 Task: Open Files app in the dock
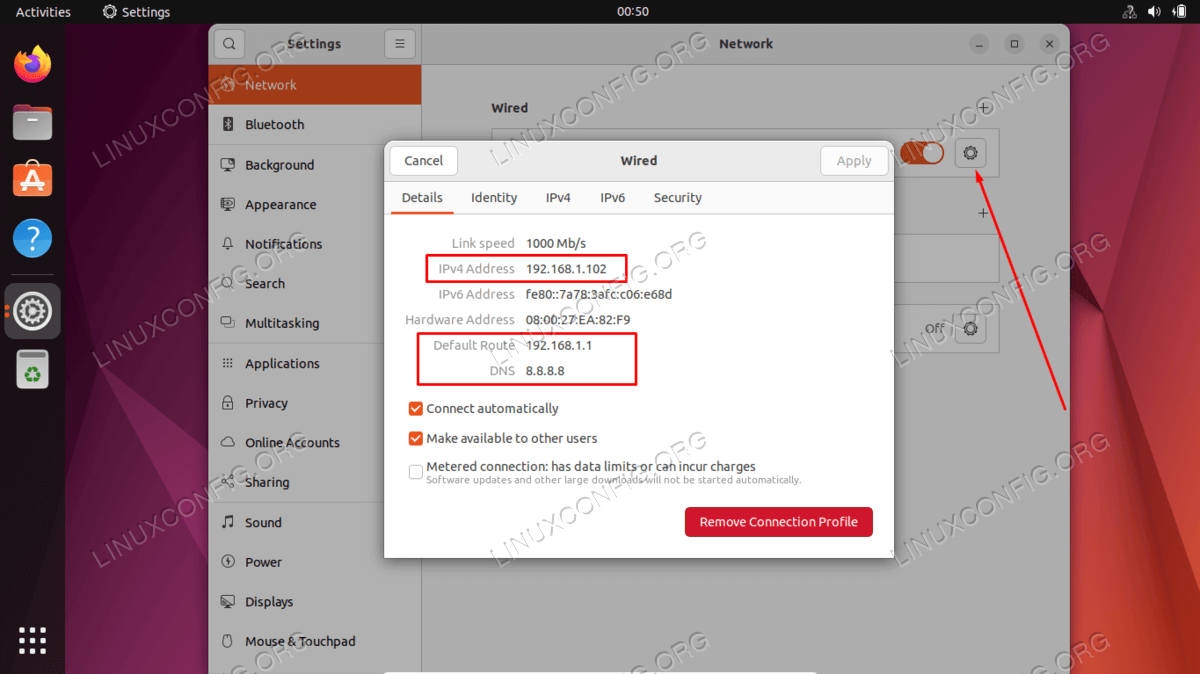33,123
